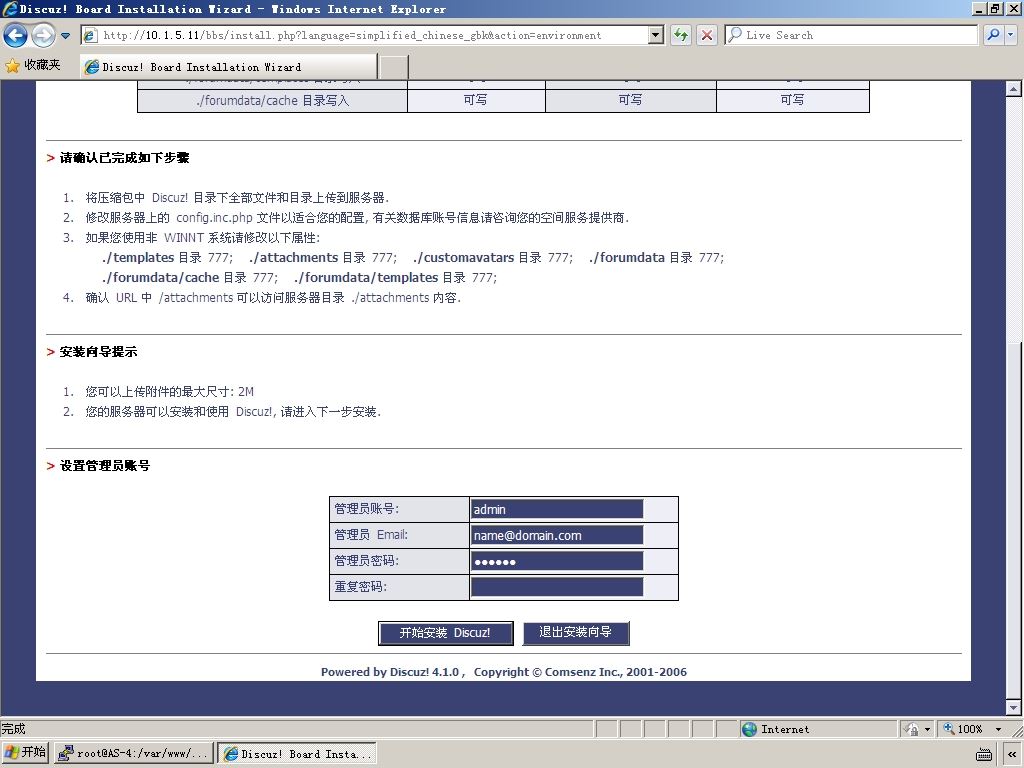Expand hidden tray icons chevron
Viewport: 1024px width, 768px height.
1013,754
